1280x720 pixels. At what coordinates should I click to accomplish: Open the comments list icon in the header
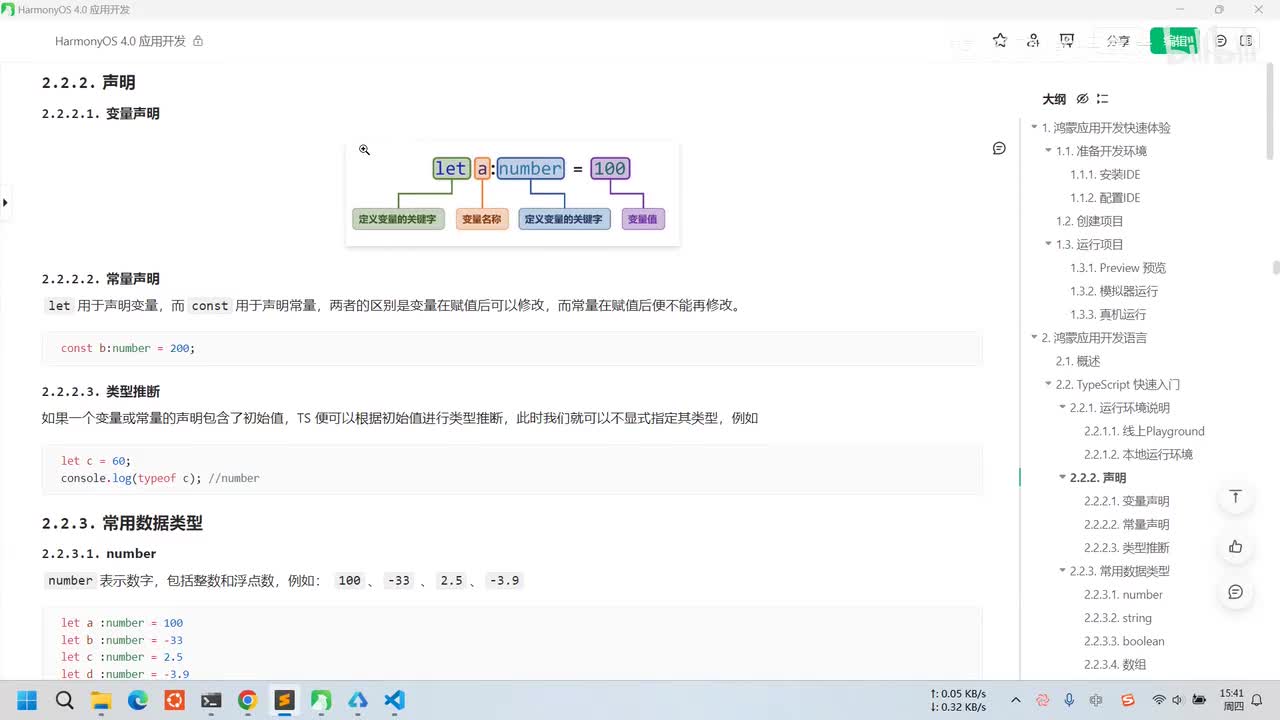(1221, 41)
